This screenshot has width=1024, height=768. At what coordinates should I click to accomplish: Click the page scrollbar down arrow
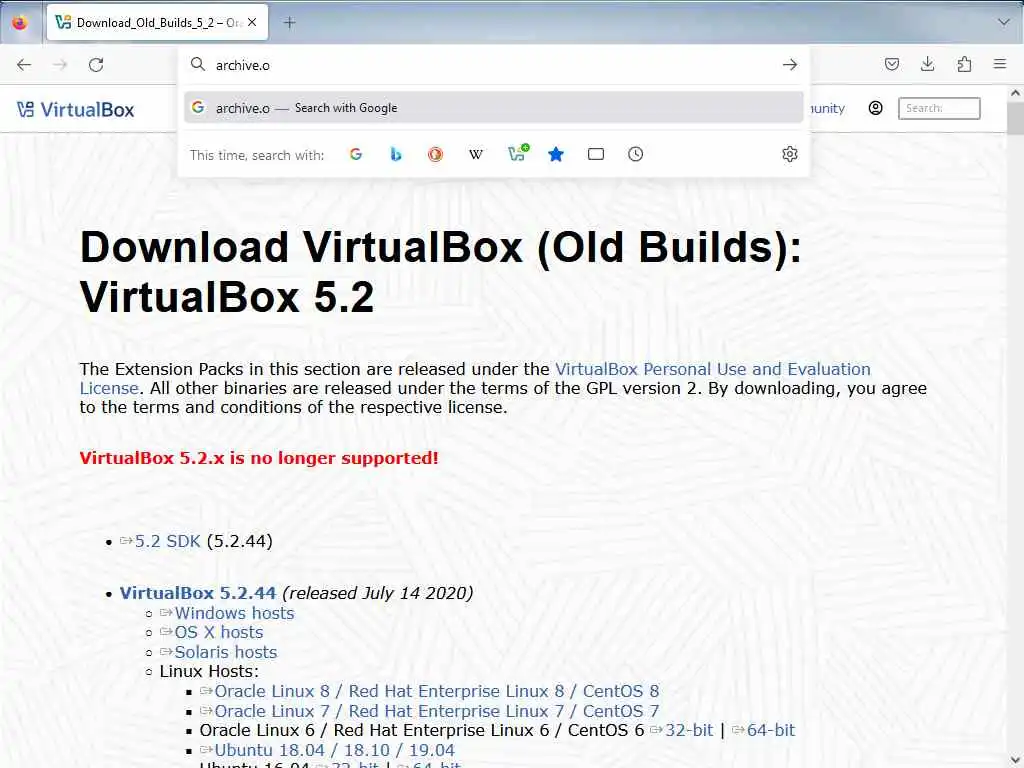[x=1016, y=761]
